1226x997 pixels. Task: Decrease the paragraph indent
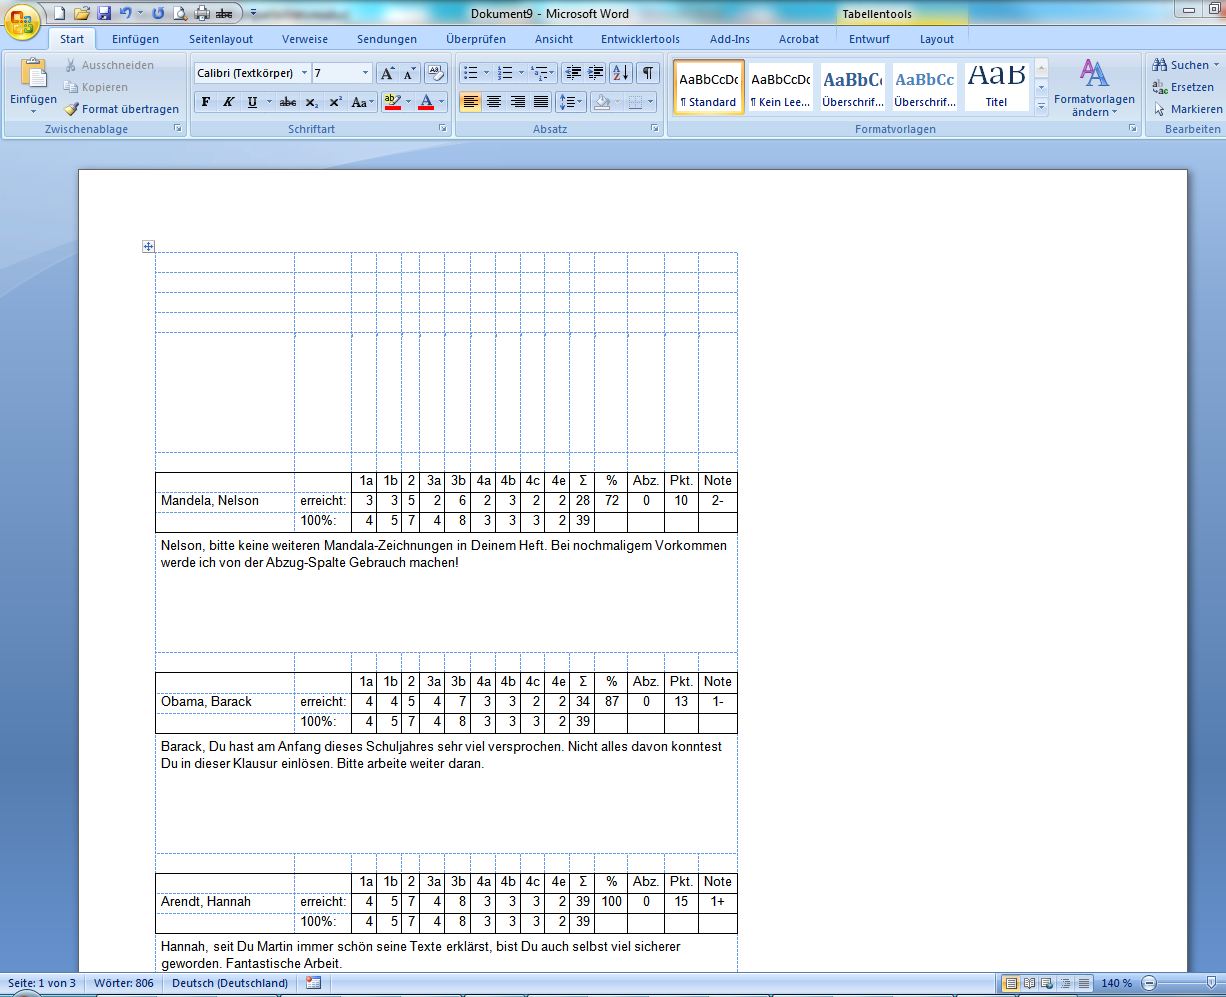(572, 73)
